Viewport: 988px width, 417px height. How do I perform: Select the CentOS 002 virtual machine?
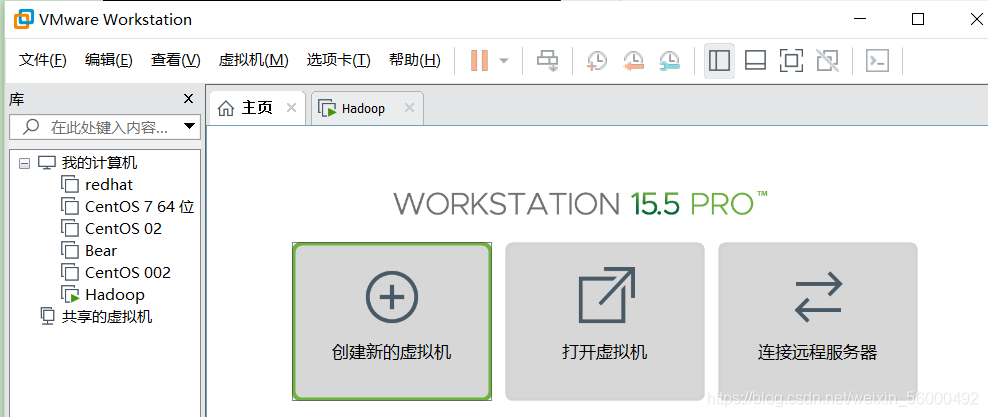[128, 273]
